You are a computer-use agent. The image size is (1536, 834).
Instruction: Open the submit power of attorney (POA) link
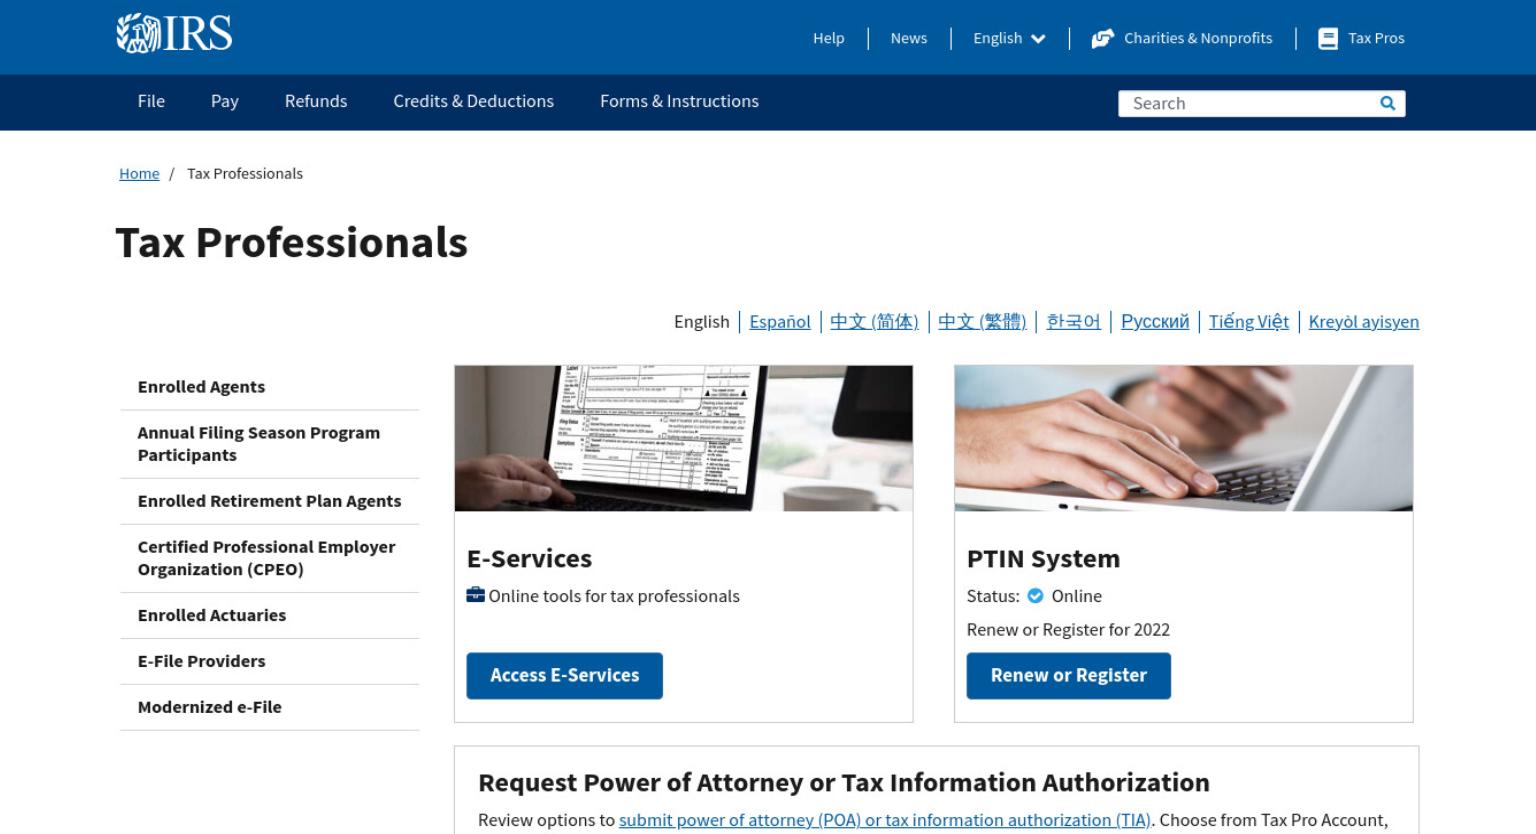(x=885, y=820)
